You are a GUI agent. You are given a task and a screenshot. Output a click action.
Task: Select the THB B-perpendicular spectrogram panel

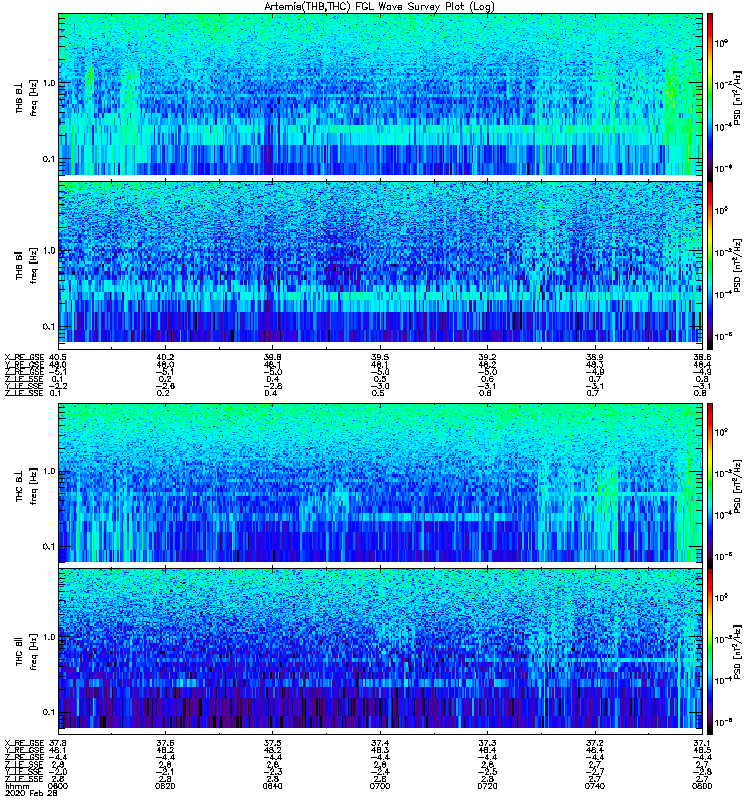click(380, 94)
